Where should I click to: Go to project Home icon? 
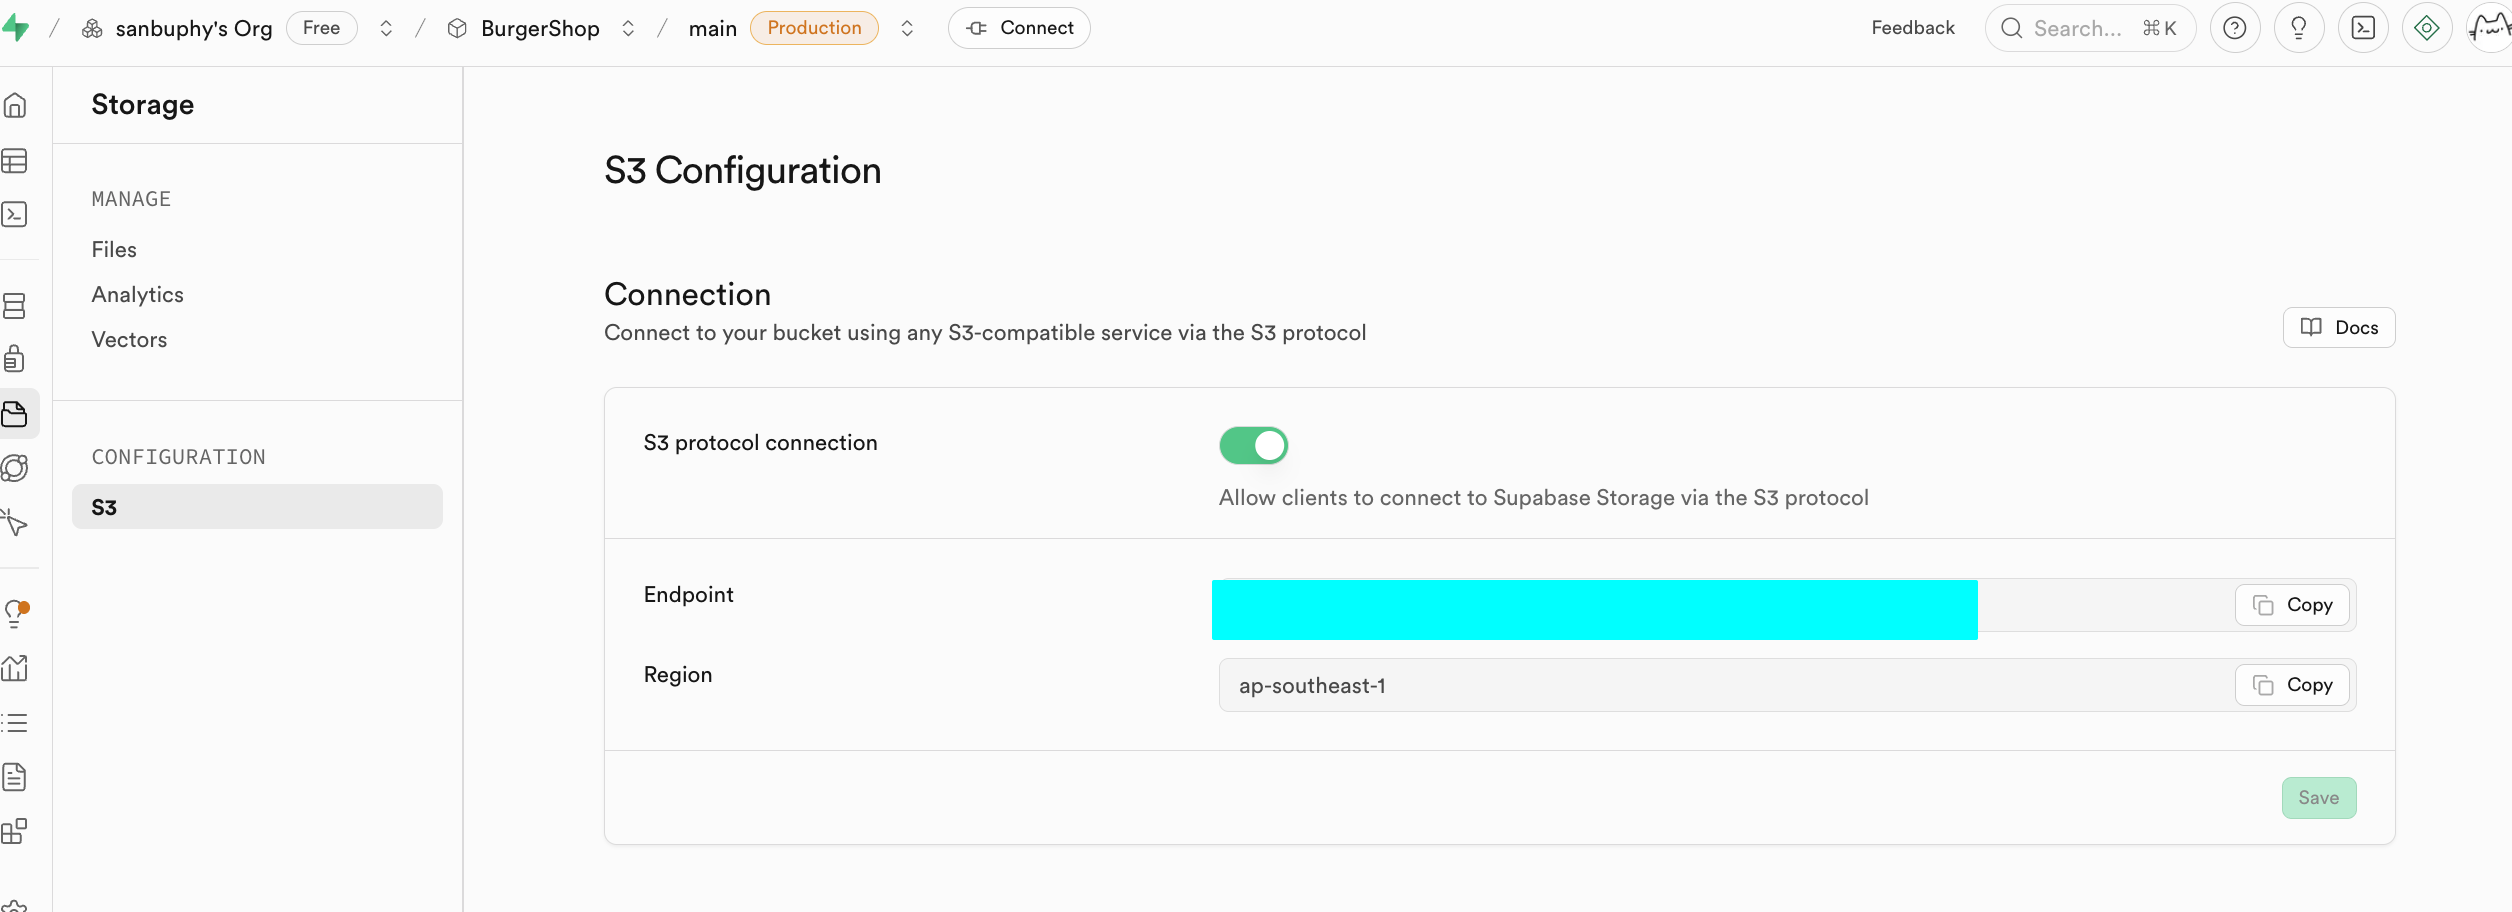click(15, 105)
